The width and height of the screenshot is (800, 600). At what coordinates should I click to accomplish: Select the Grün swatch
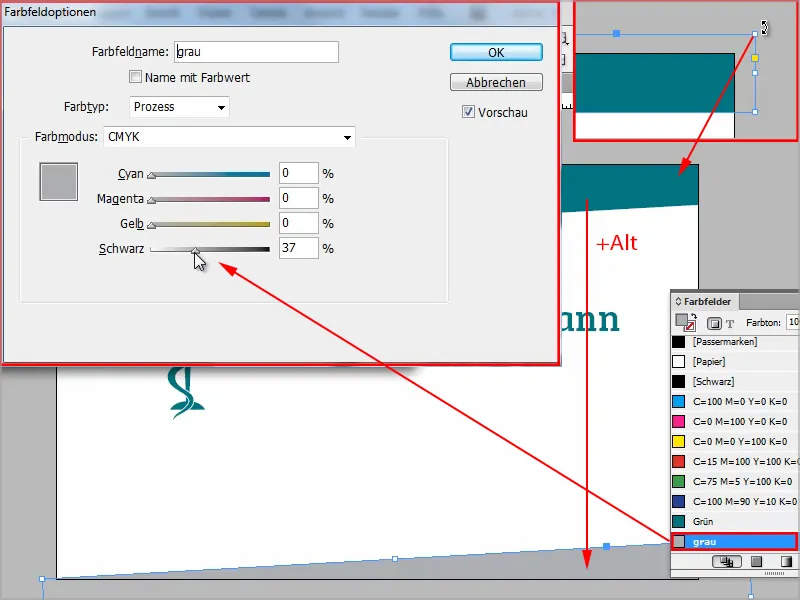[x=735, y=521]
